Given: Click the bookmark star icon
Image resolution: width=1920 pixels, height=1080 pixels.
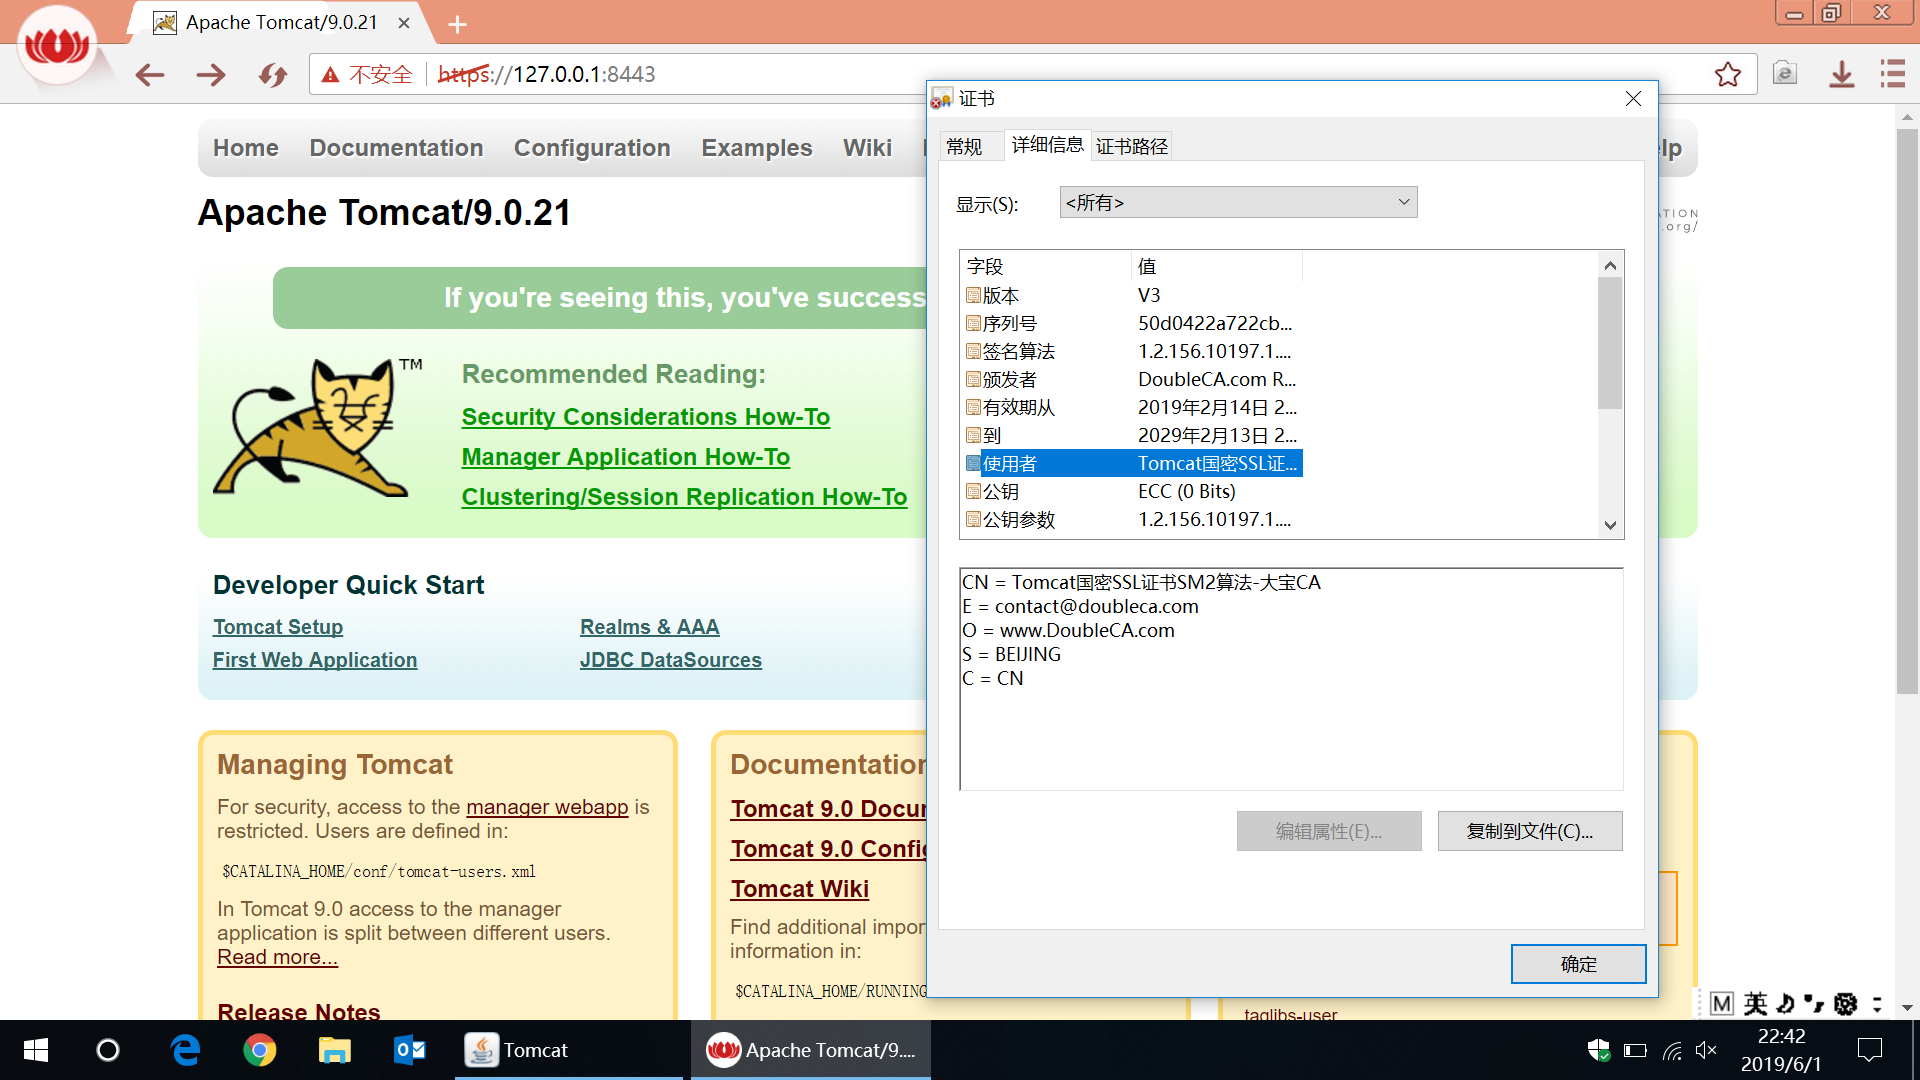Looking at the screenshot, I should [x=1727, y=75].
